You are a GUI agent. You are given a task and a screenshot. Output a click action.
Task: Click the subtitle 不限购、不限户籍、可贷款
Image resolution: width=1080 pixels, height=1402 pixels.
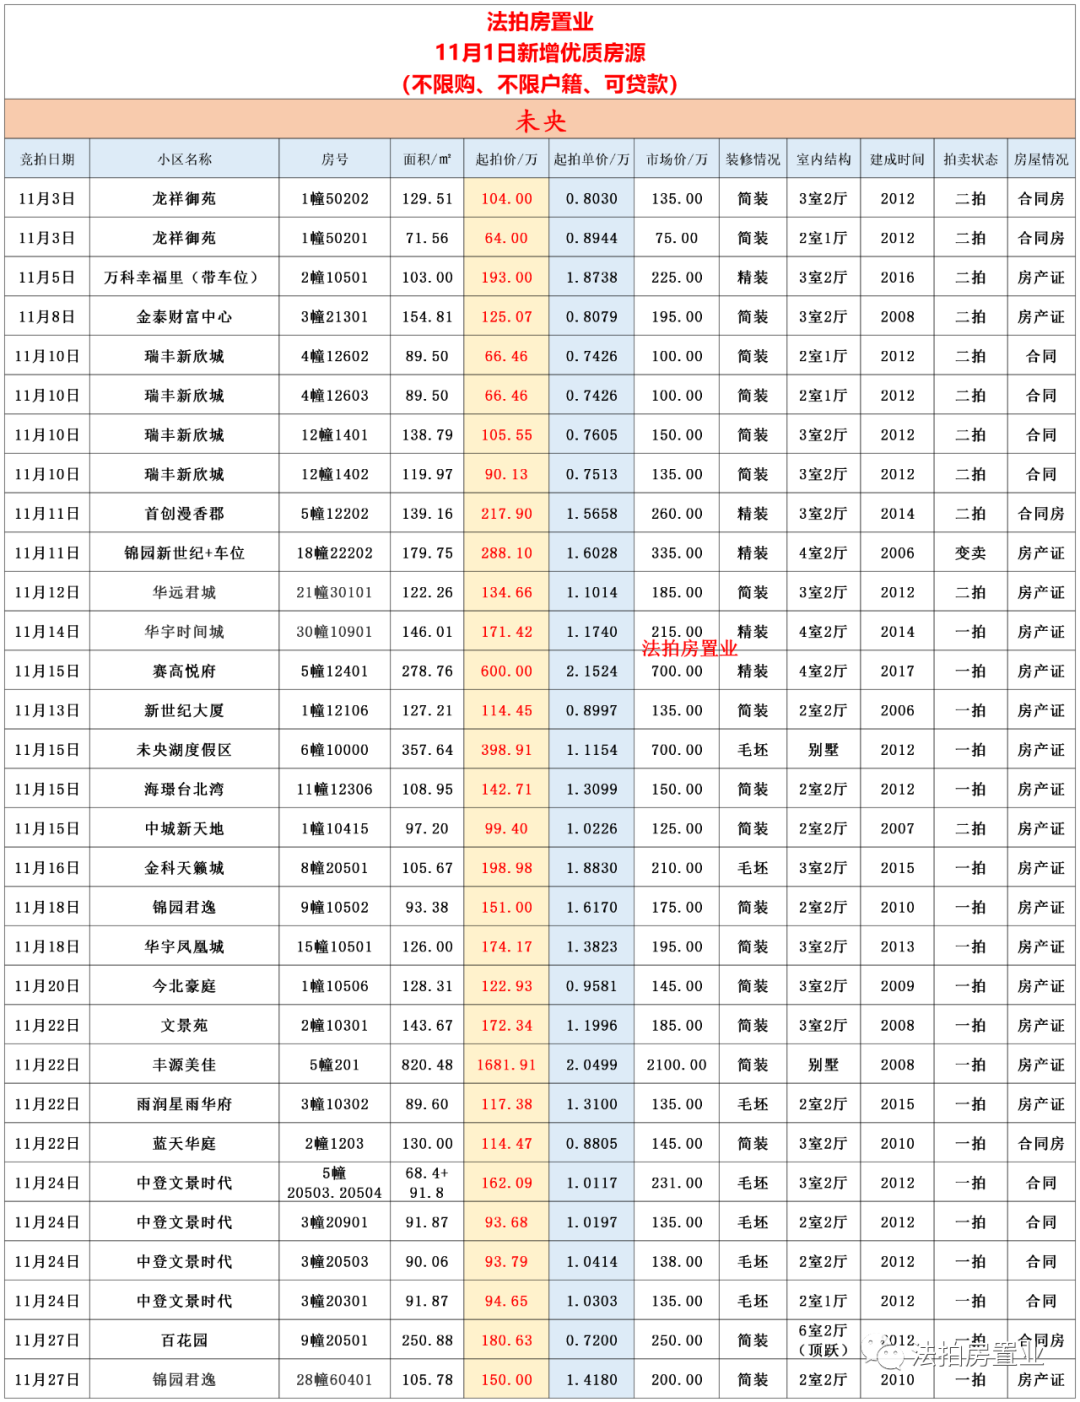click(540, 84)
